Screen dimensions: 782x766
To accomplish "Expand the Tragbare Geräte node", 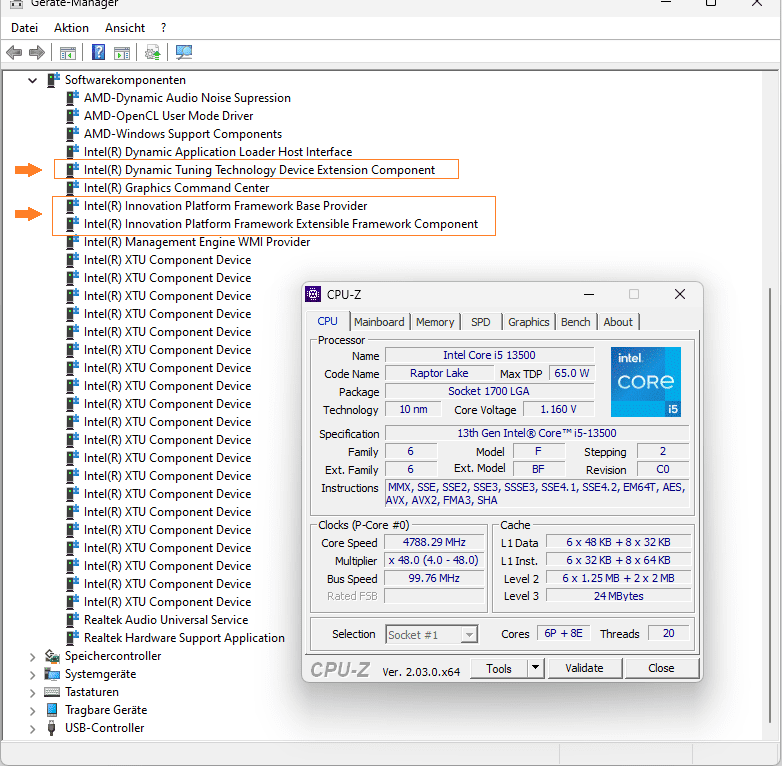I will tap(33, 710).
